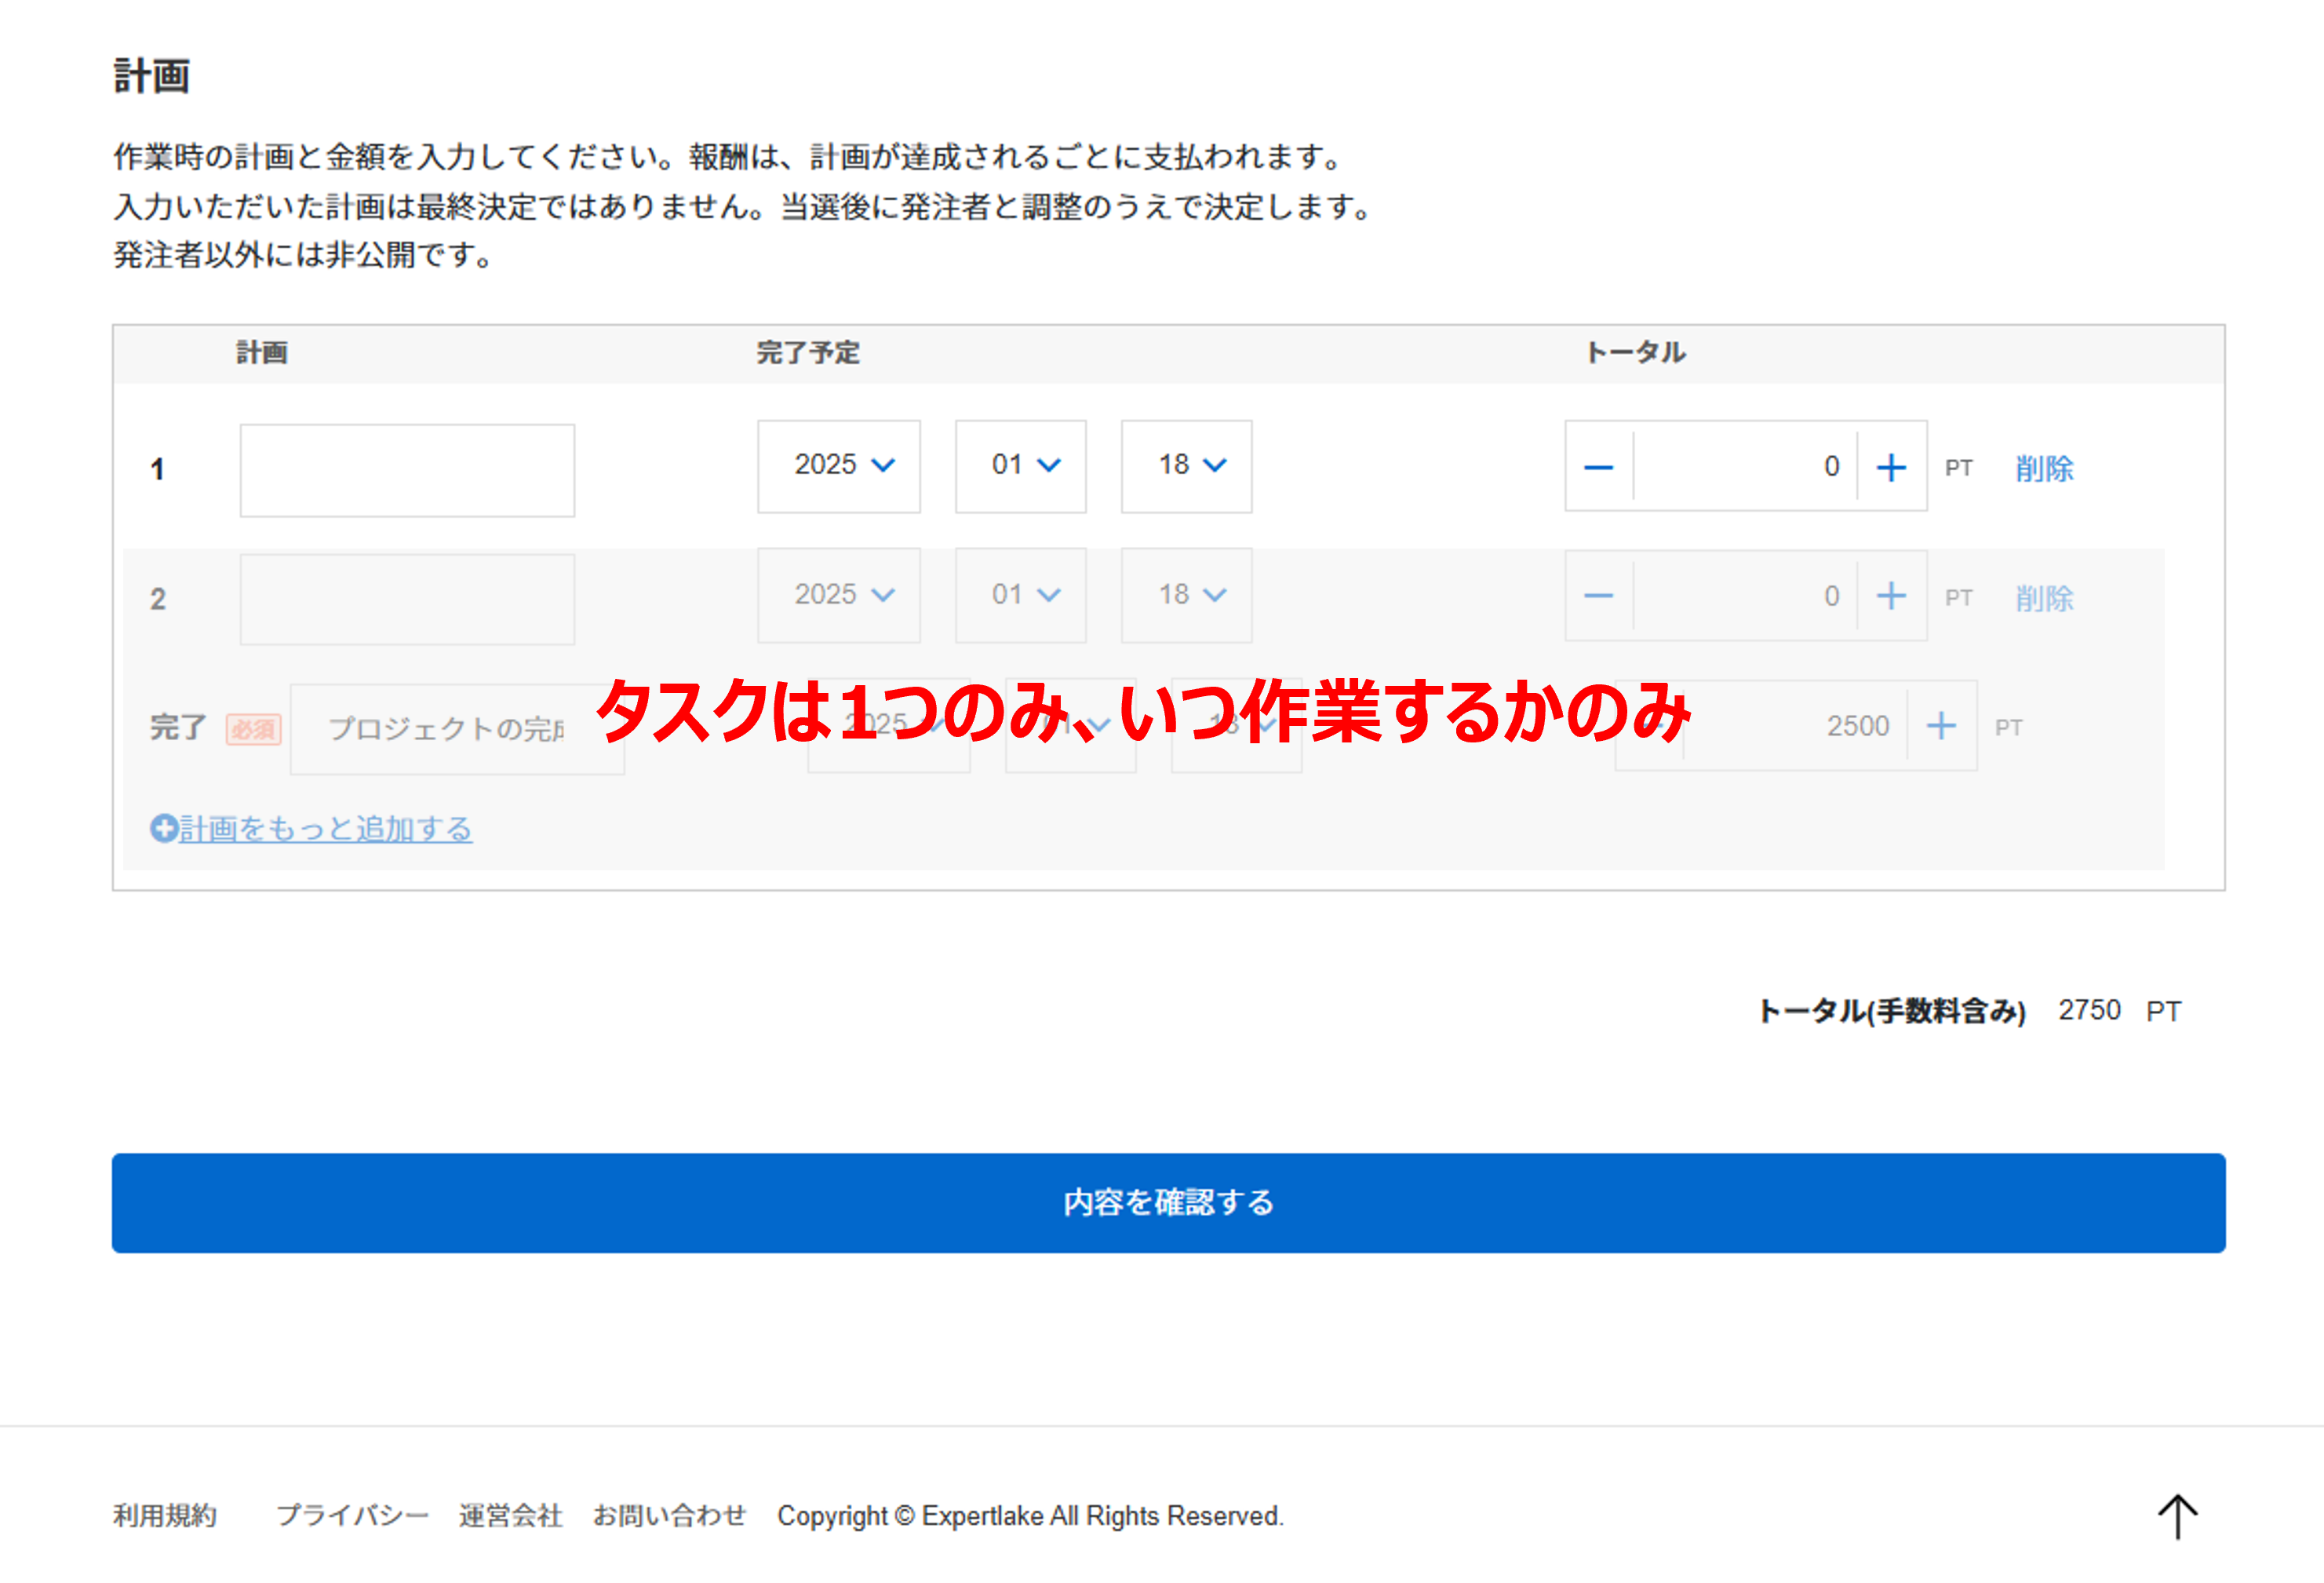Viewport: 2324px width, 1583px height.
Task: Increase the 2500 PT completion amount
Action: tap(1940, 726)
